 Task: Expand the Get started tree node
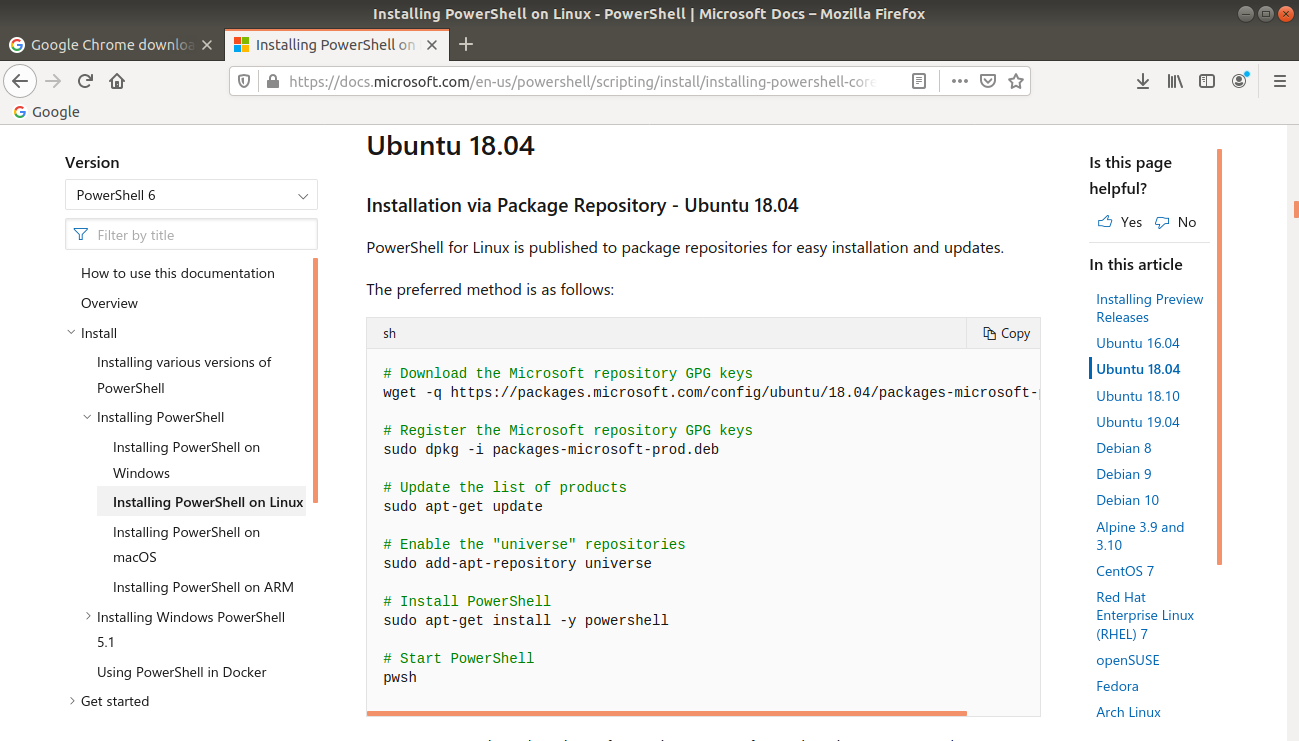(71, 701)
